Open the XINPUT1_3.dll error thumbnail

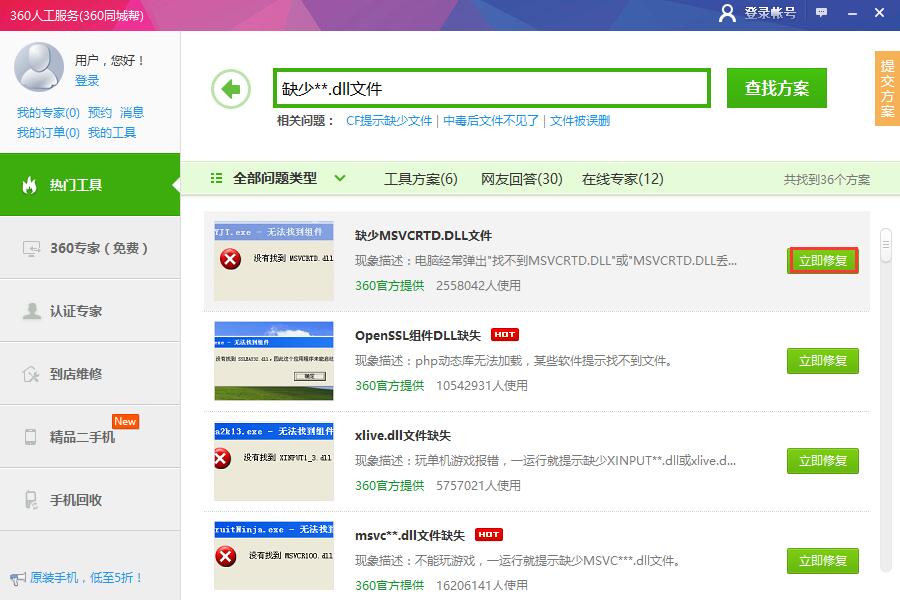pyautogui.click(x=274, y=461)
